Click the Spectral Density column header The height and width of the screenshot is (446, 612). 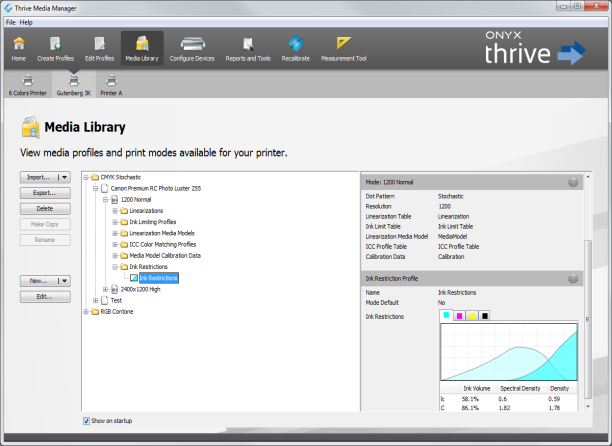tap(520, 389)
